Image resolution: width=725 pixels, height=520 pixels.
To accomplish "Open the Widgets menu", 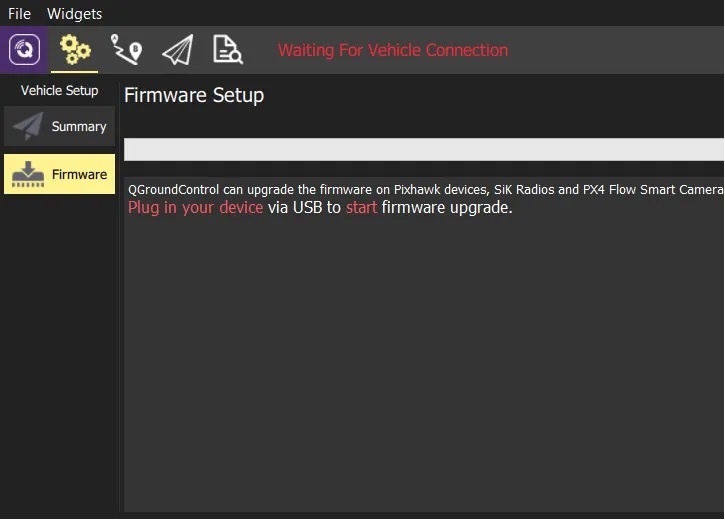I will click(74, 13).
